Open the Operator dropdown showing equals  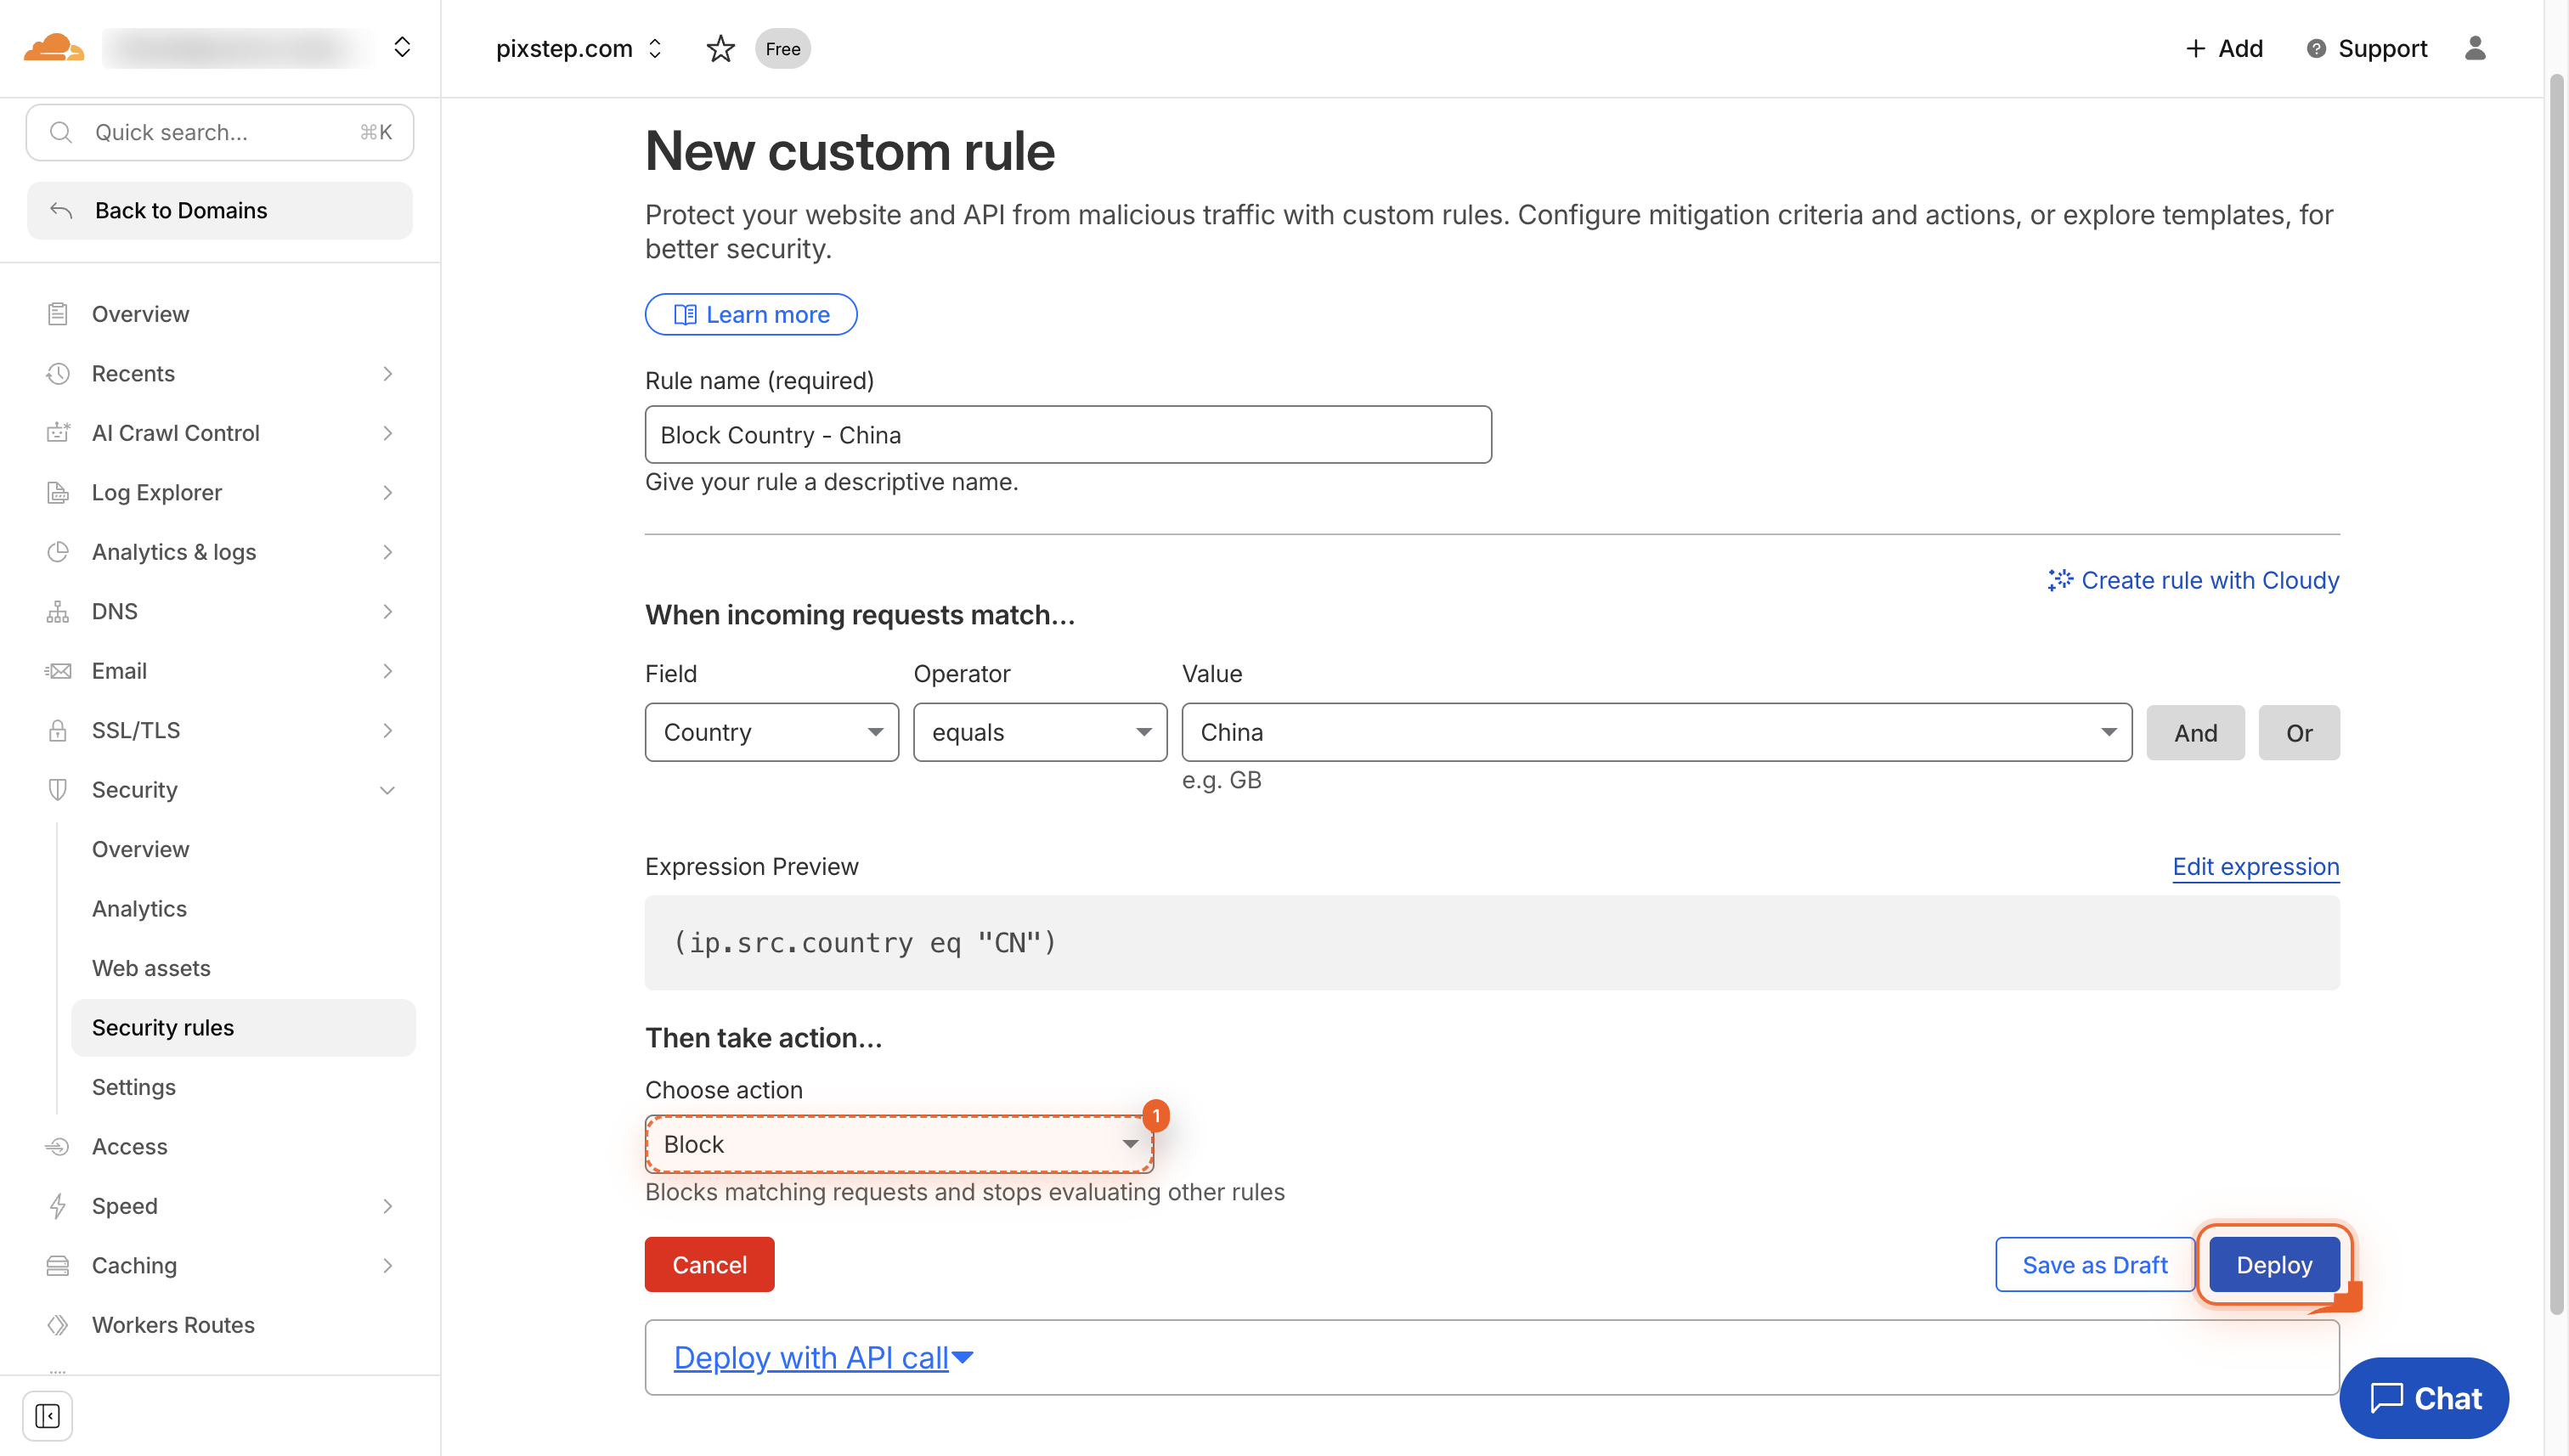click(x=1039, y=732)
